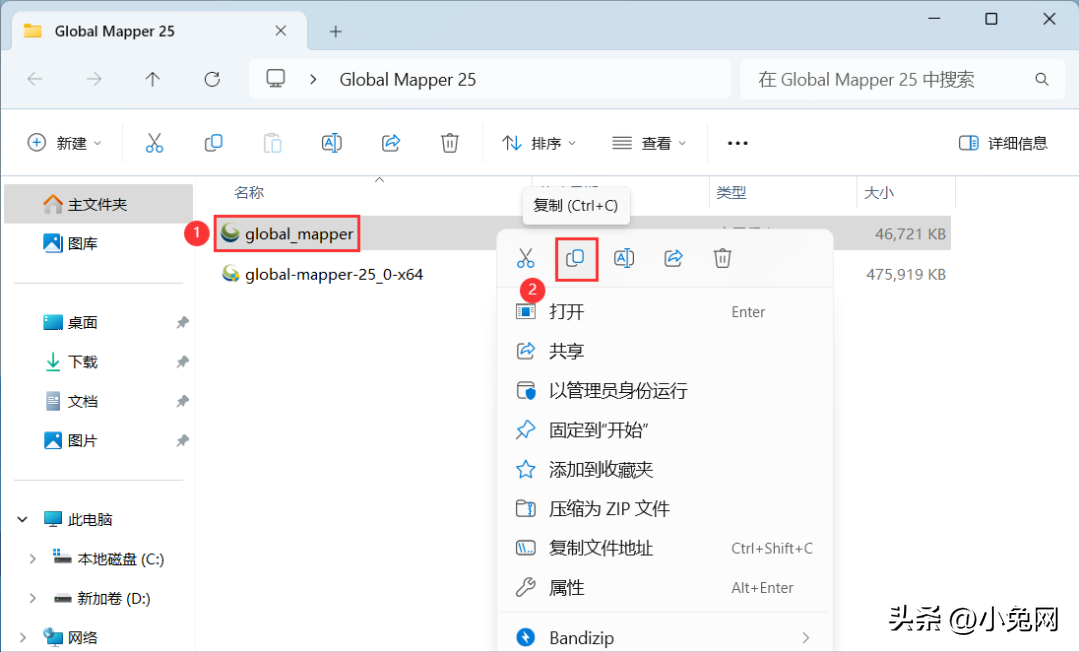Toggle the 详细信息 details pane
The image size is (1079, 652).
(1003, 143)
